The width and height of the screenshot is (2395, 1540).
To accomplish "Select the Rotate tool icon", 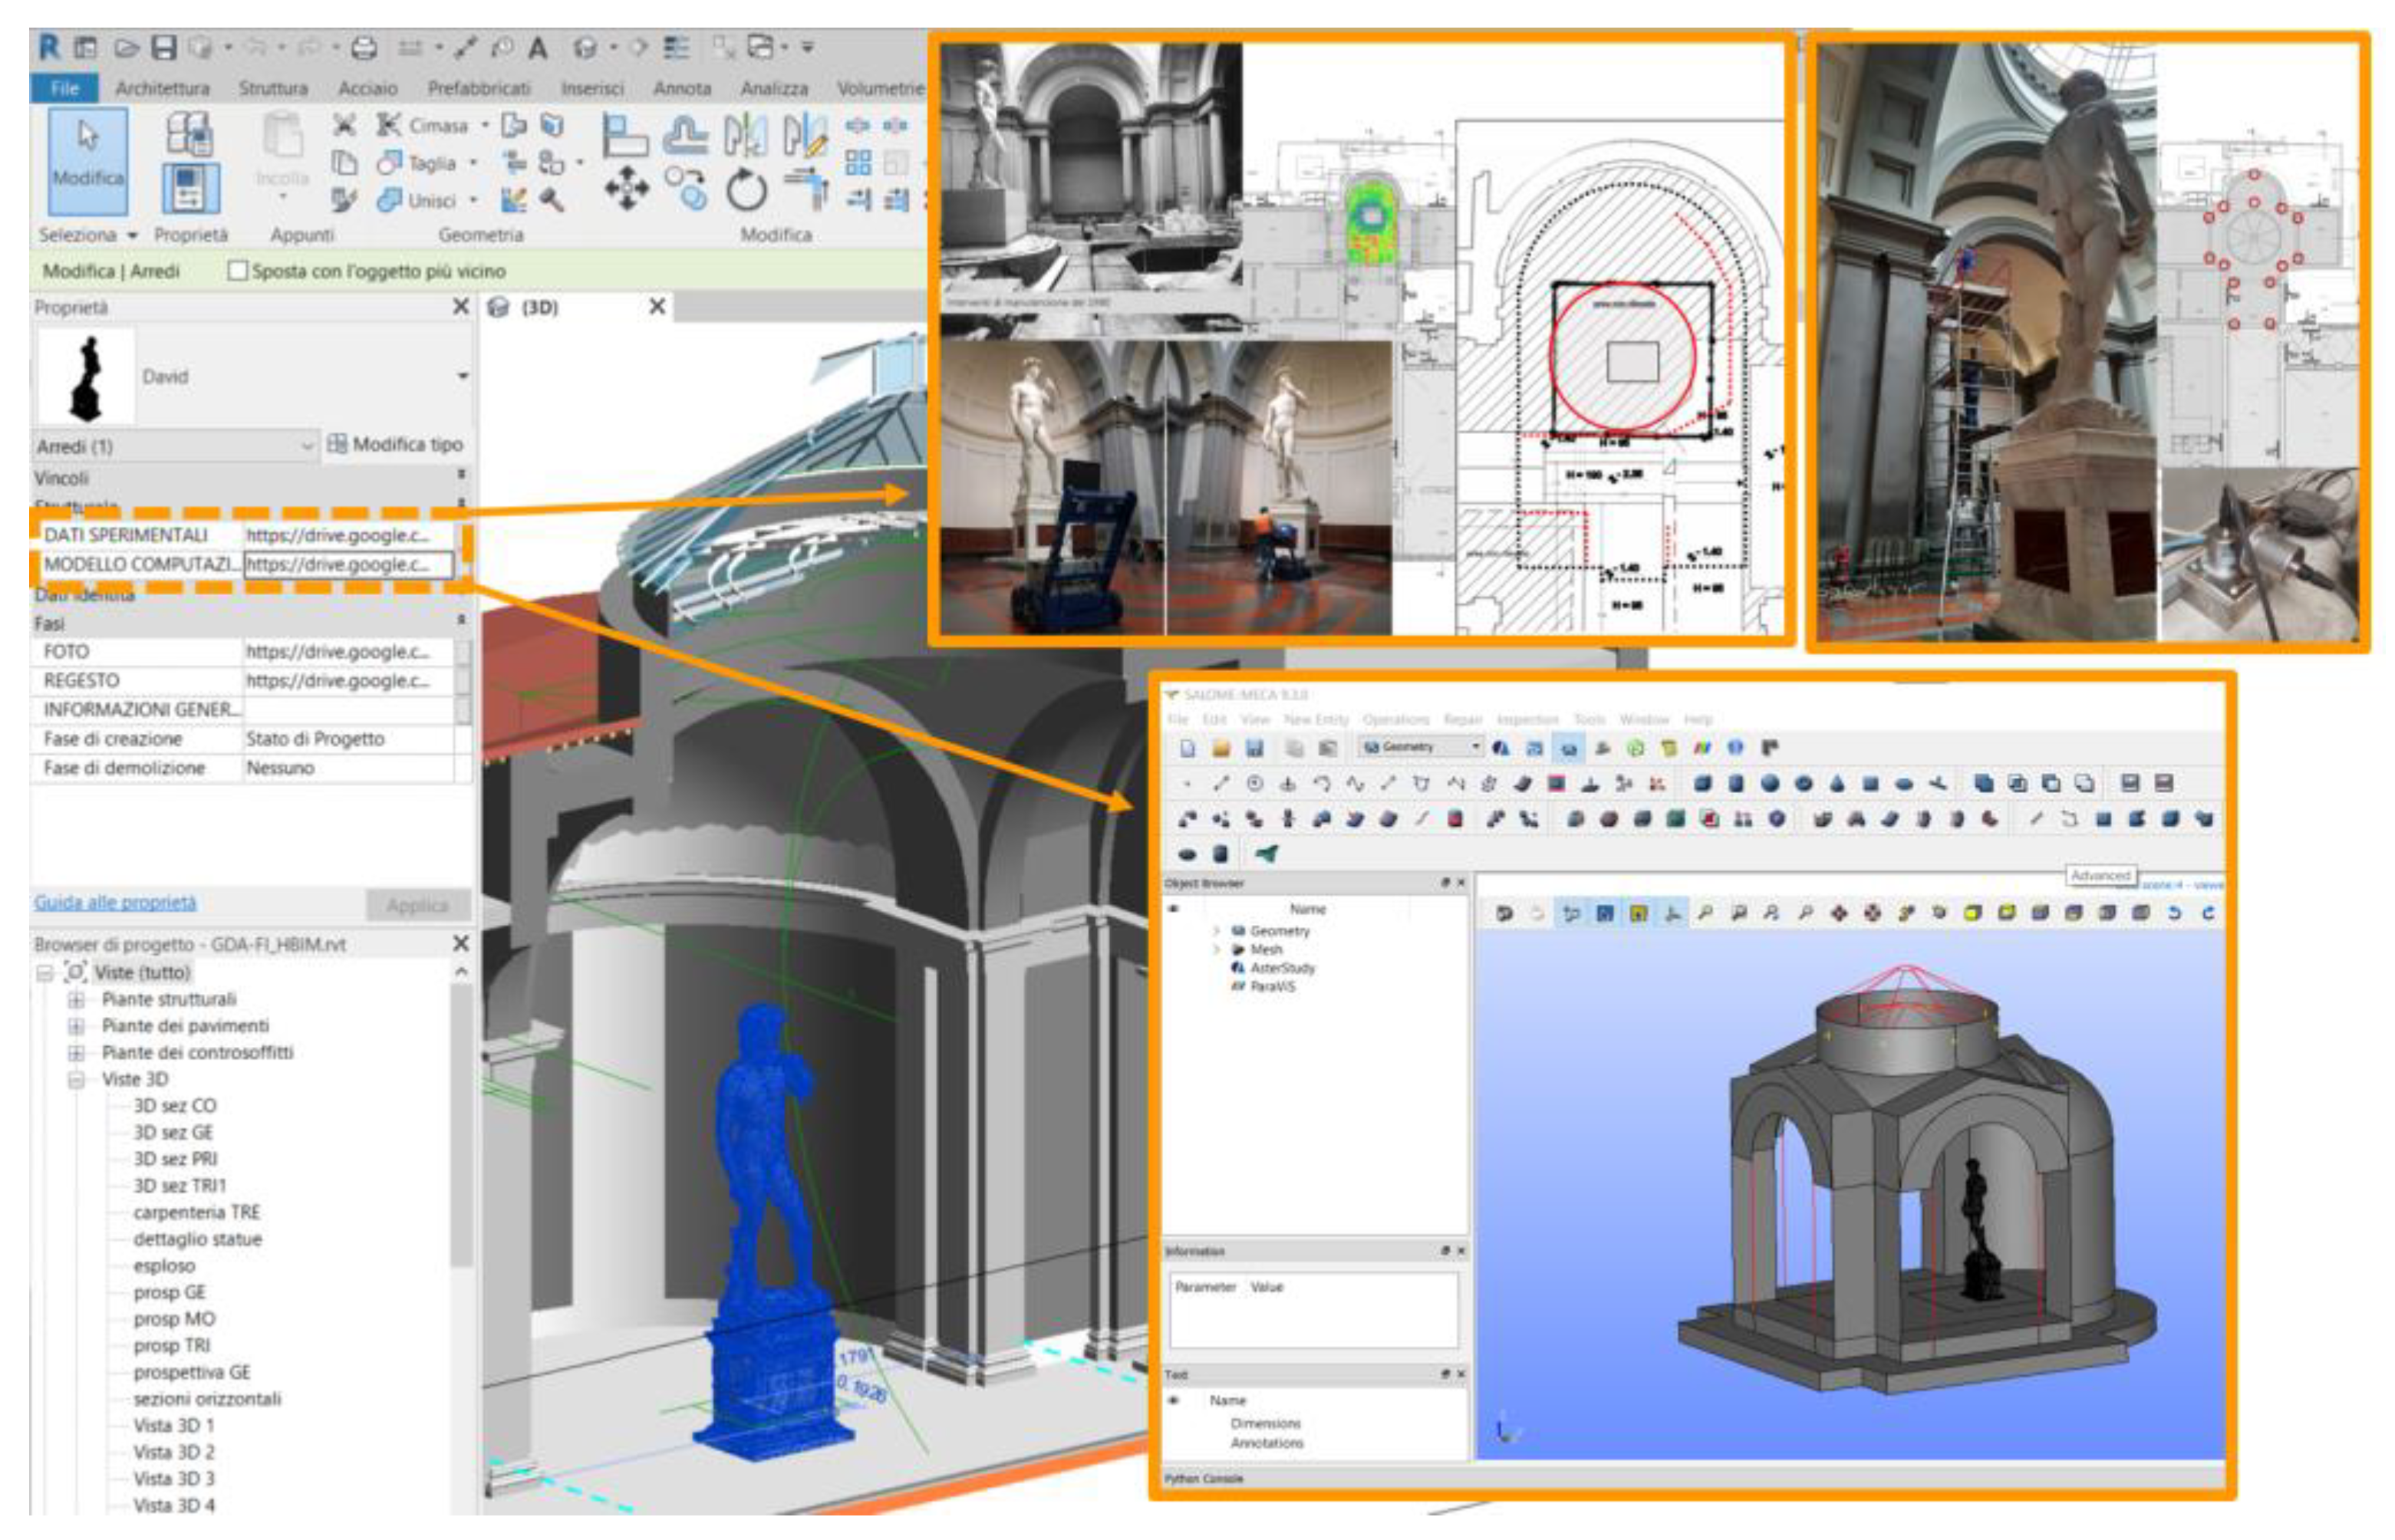I will [746, 189].
